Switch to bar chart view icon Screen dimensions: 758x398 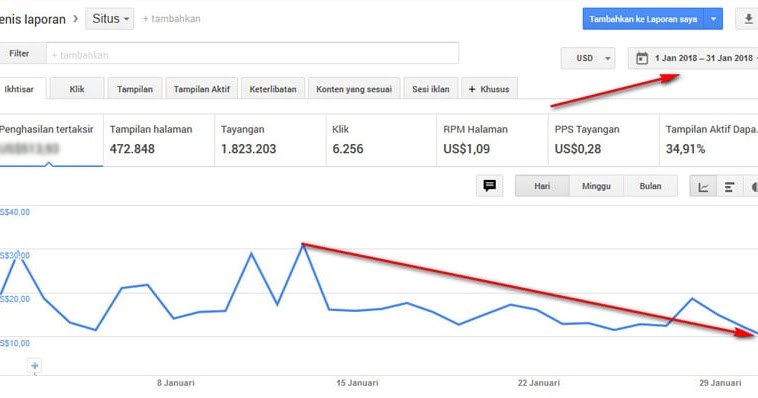pos(729,187)
